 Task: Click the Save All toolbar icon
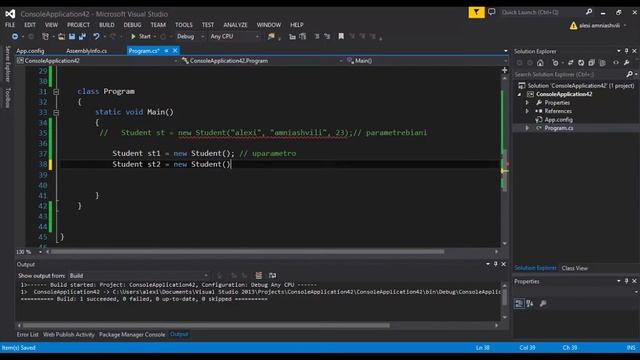[82, 36]
